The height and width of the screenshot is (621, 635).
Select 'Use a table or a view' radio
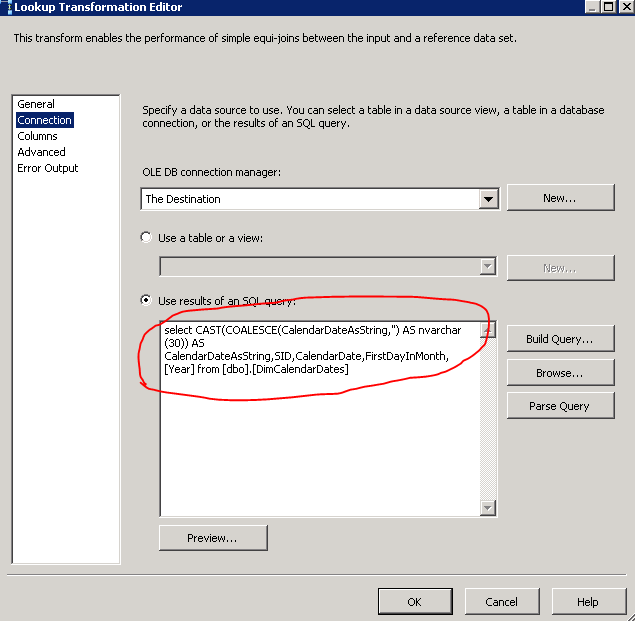[148, 238]
